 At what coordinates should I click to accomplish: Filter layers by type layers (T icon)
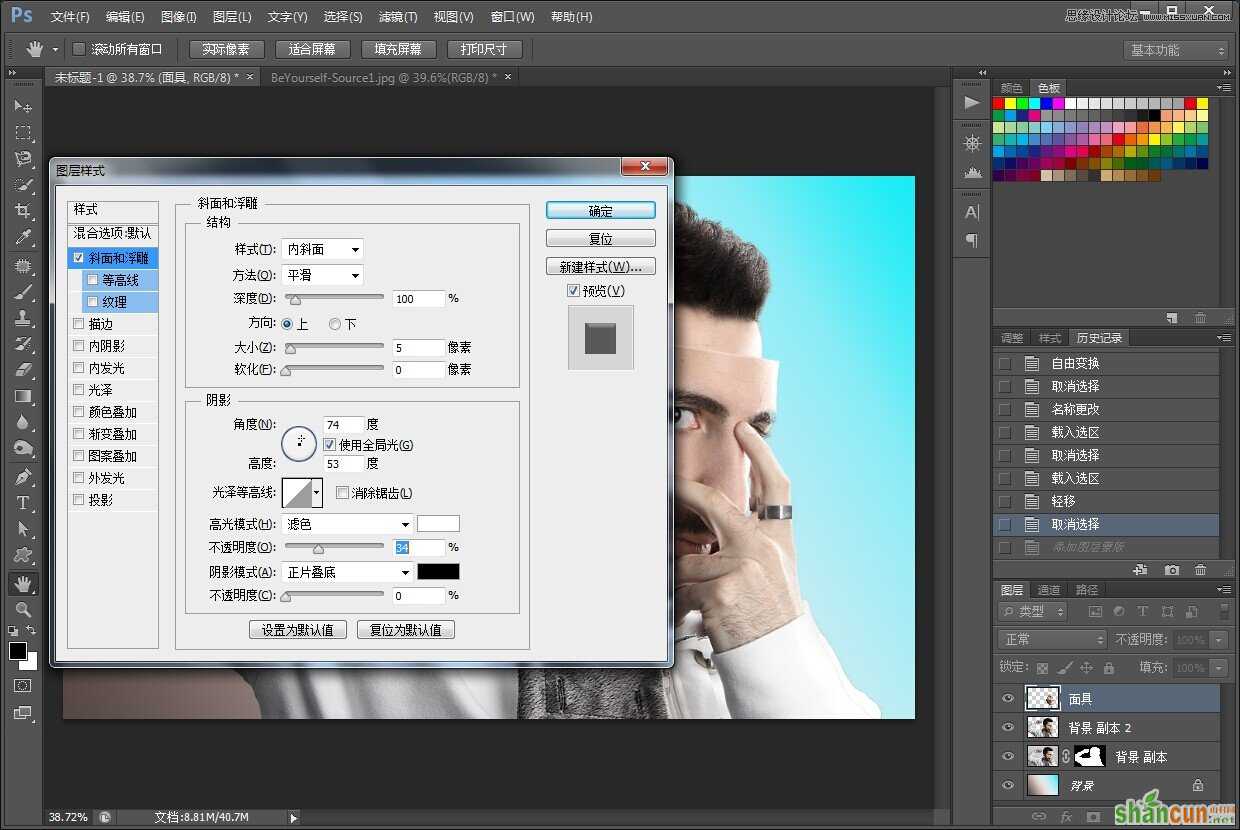(x=1142, y=611)
